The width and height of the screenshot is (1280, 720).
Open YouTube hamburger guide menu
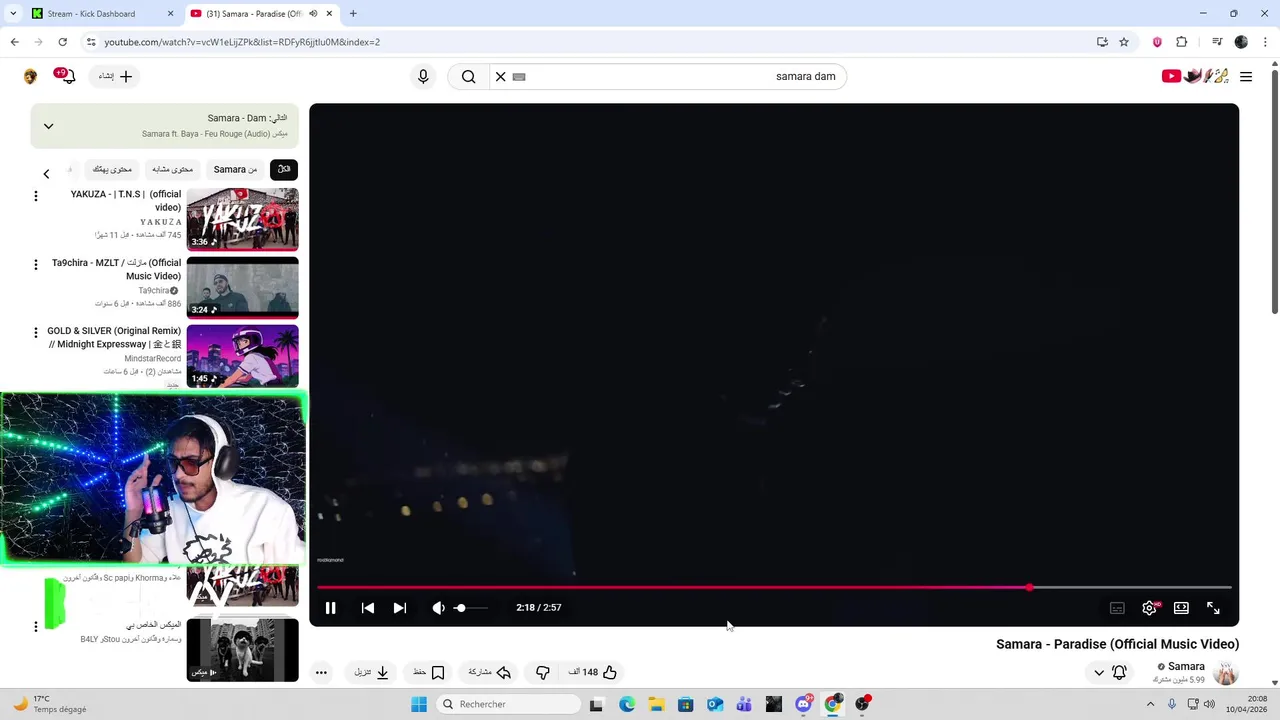point(1246,76)
